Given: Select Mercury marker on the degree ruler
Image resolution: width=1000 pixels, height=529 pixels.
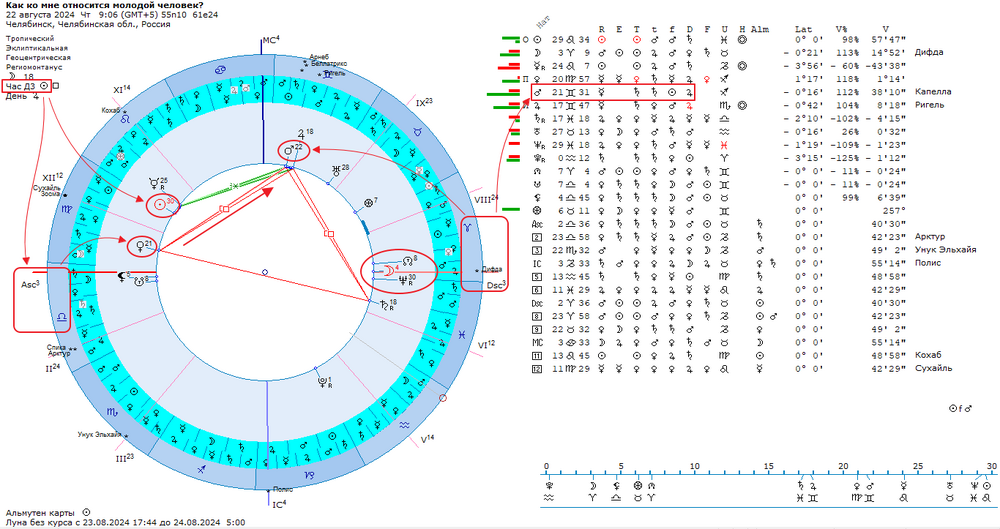Looking at the screenshot, I should pyautogui.click(x=904, y=486).
